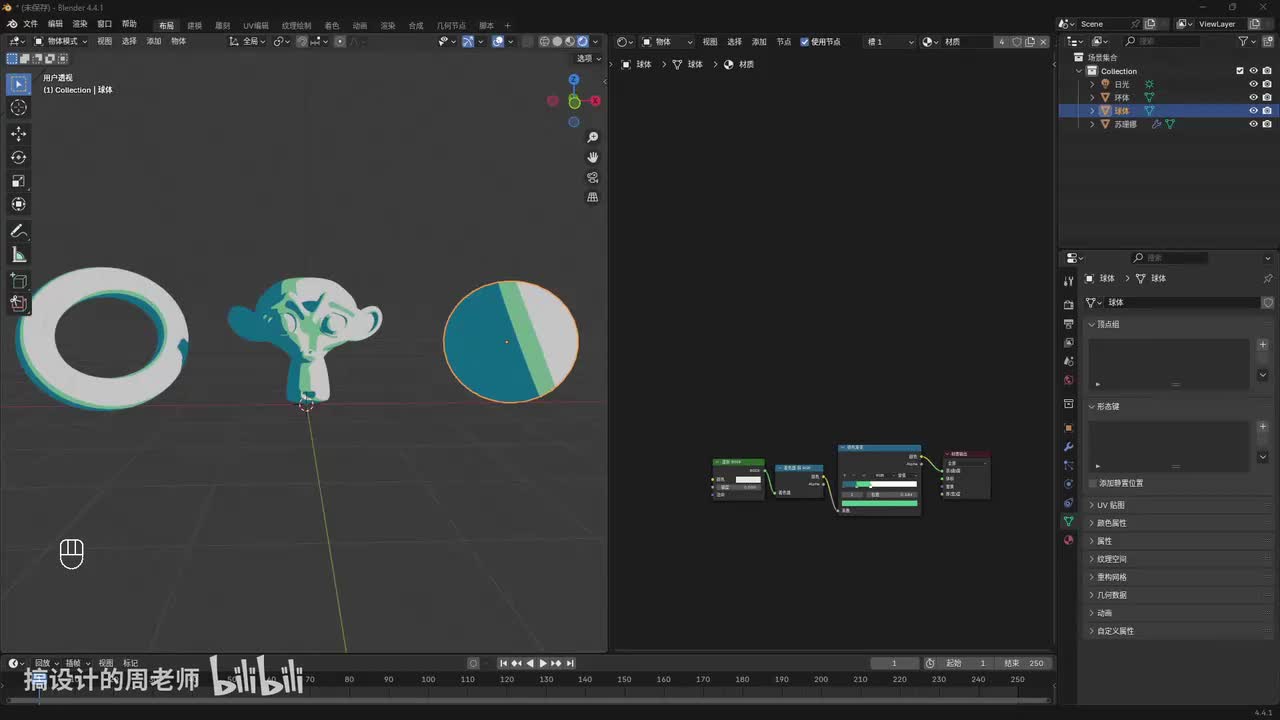Hide the 日光 light in viewport
The height and width of the screenshot is (720, 1280).
[1254, 84]
